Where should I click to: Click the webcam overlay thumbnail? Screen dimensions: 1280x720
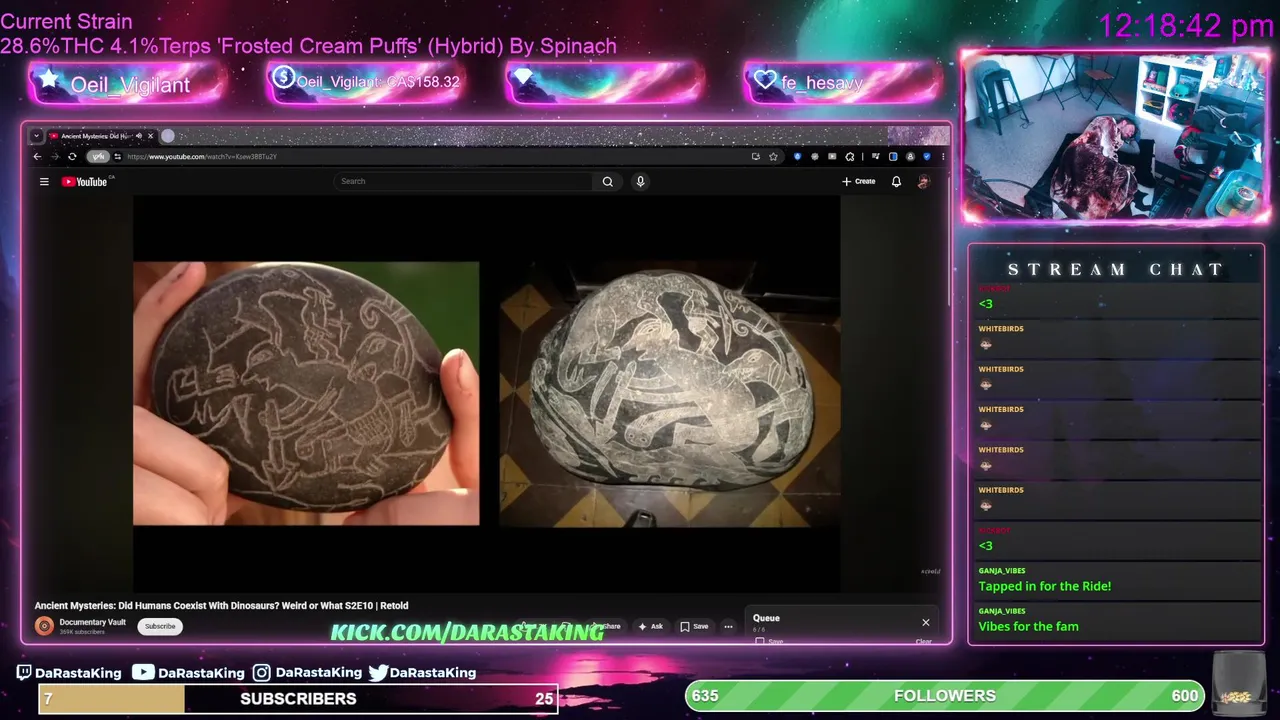(x=1115, y=135)
